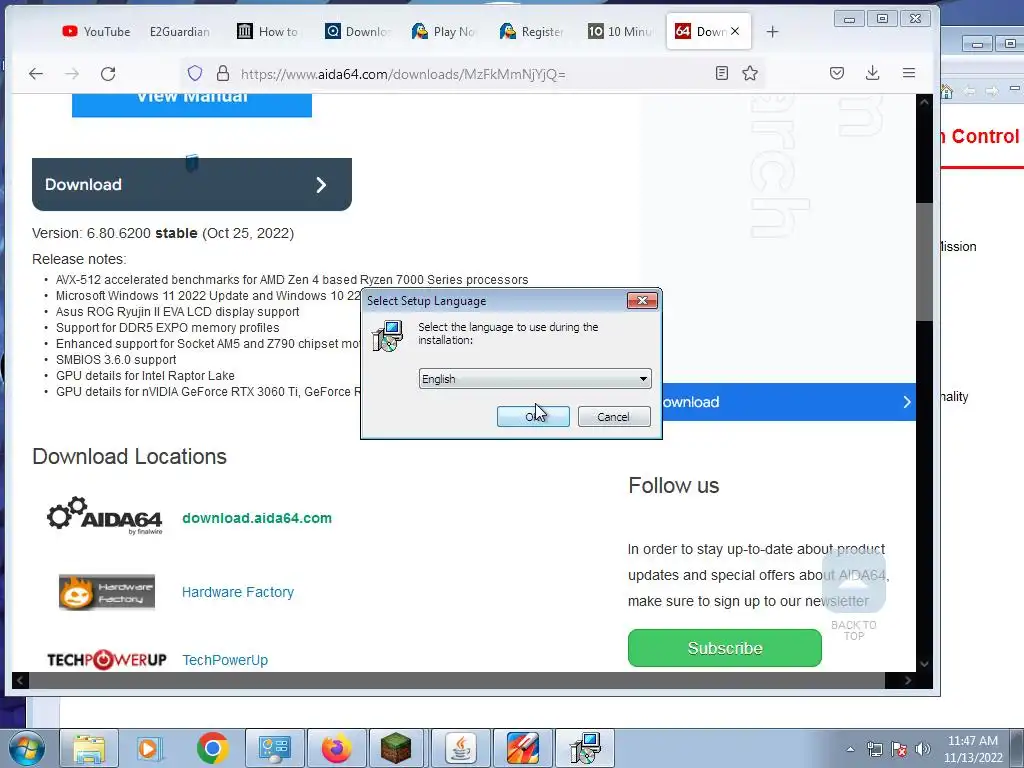Show hidden system tray icons

[850, 749]
